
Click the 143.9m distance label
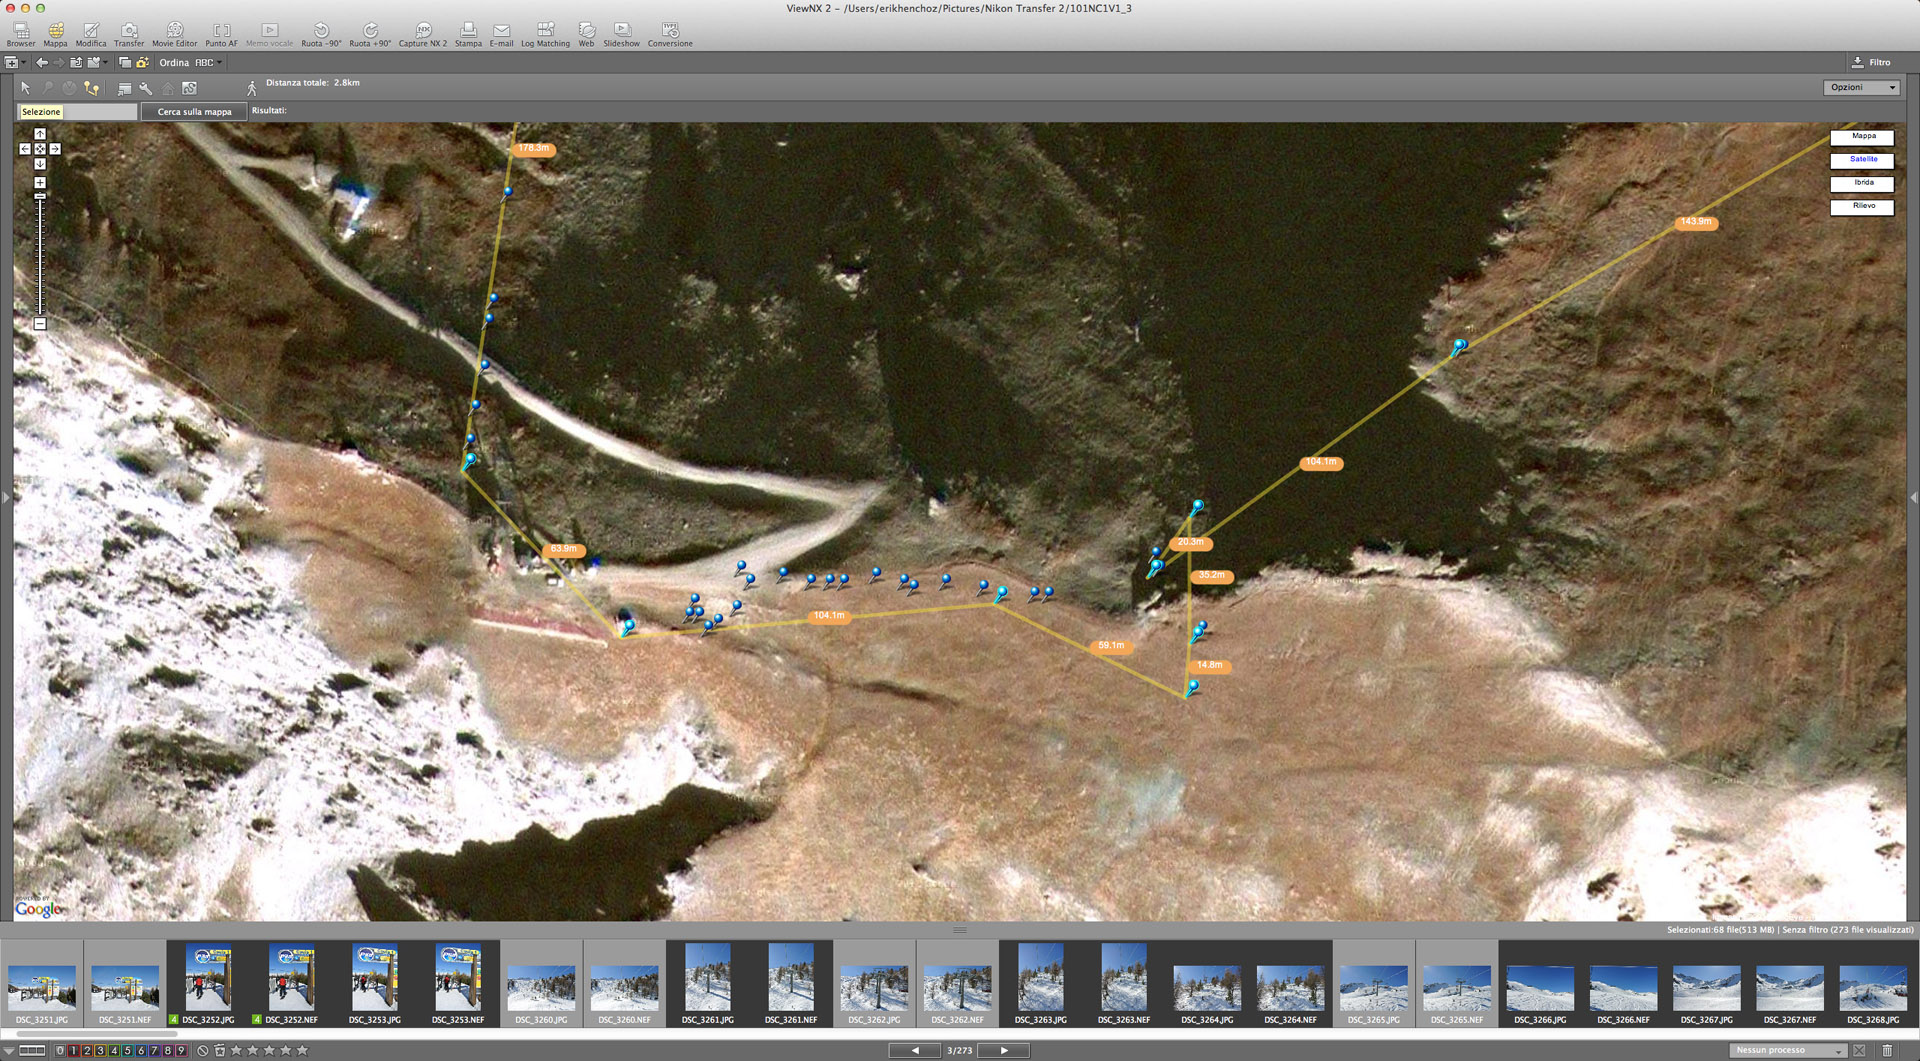(1696, 222)
